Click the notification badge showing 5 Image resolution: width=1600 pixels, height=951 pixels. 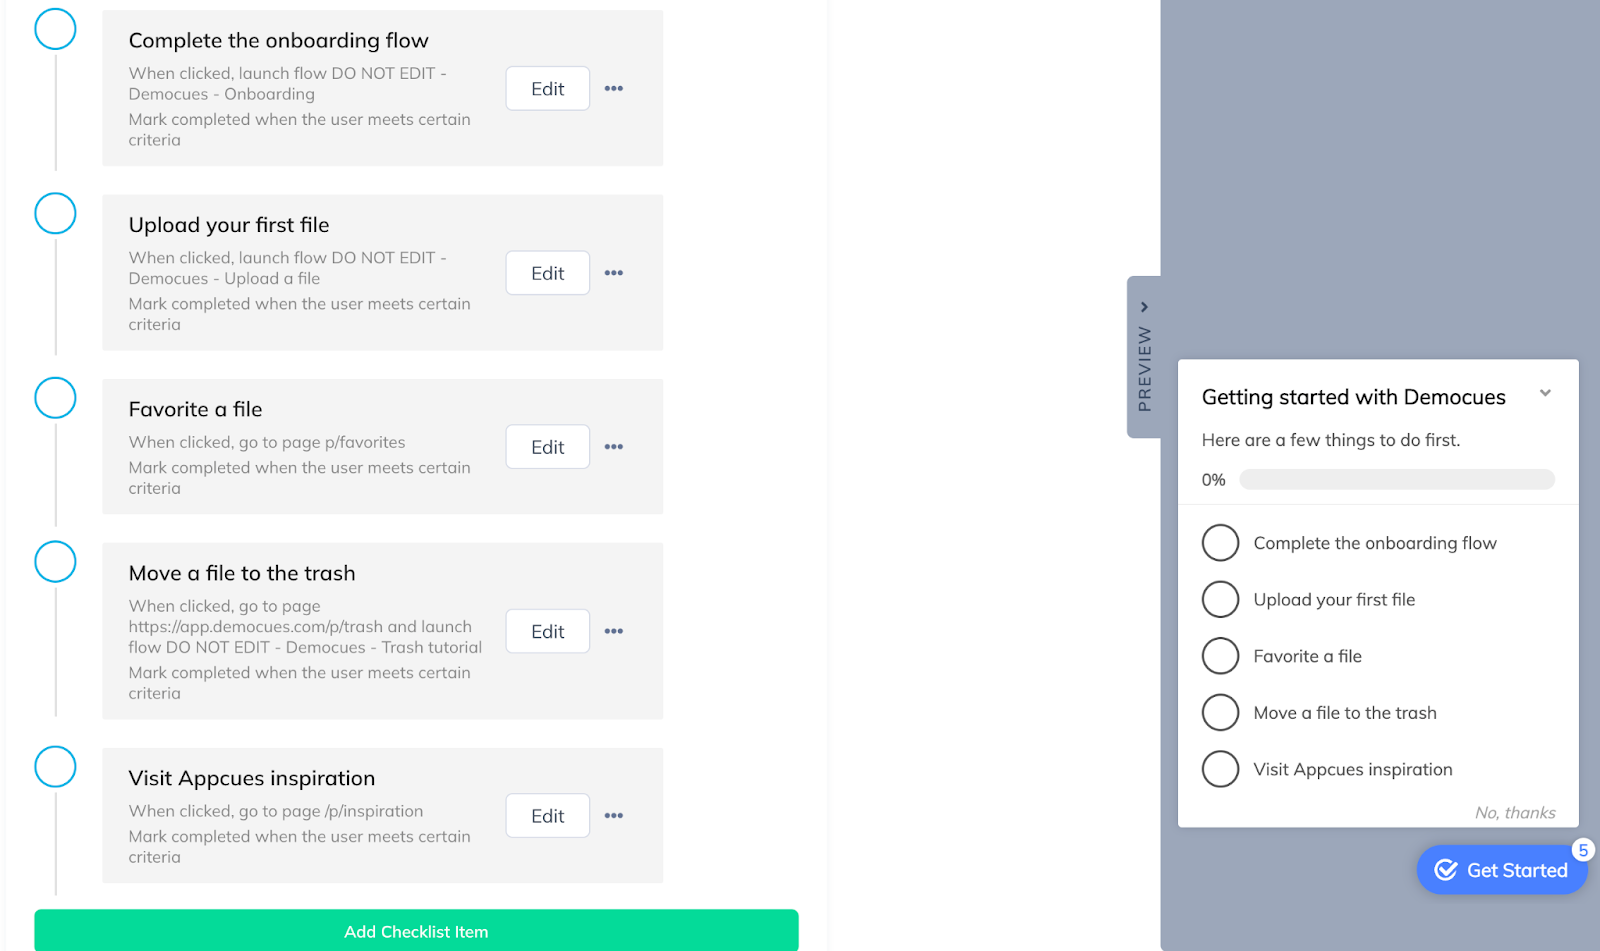tap(1583, 850)
